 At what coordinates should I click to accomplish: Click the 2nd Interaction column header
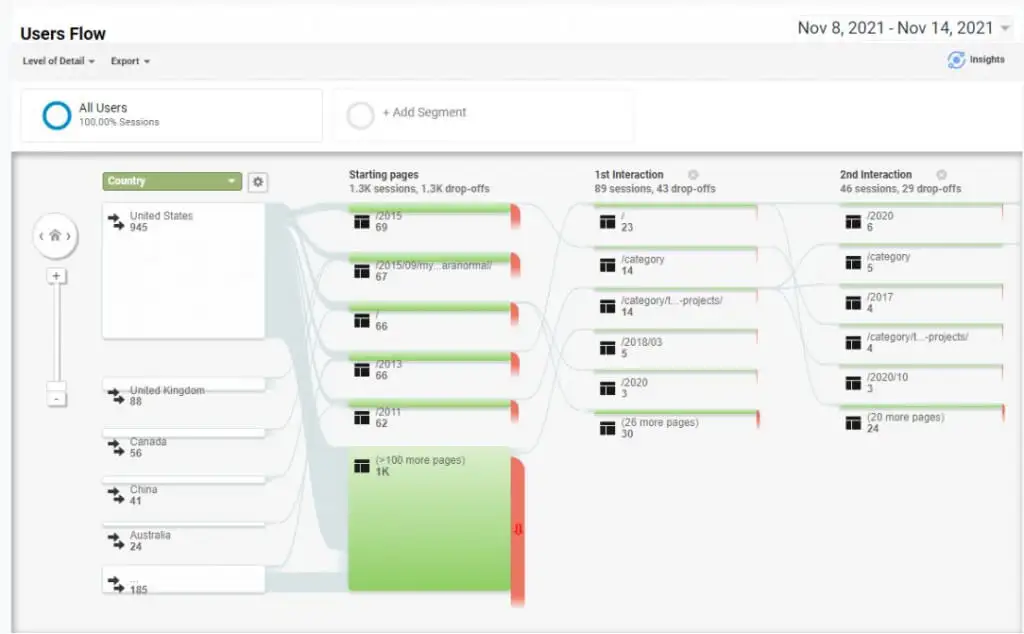[x=875, y=174]
